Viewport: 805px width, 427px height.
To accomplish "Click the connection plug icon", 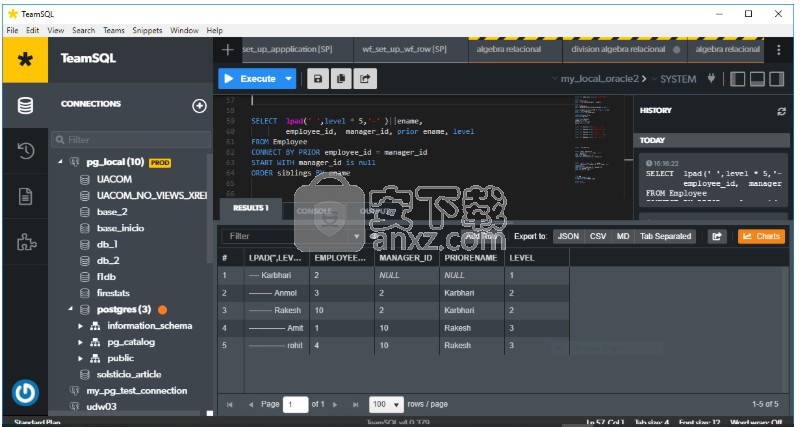I will (x=711, y=79).
